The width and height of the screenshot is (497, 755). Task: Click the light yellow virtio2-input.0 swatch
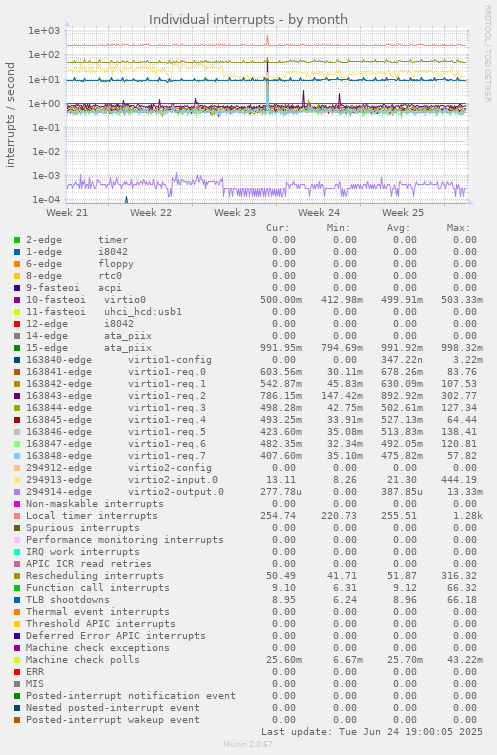[x=17, y=480]
